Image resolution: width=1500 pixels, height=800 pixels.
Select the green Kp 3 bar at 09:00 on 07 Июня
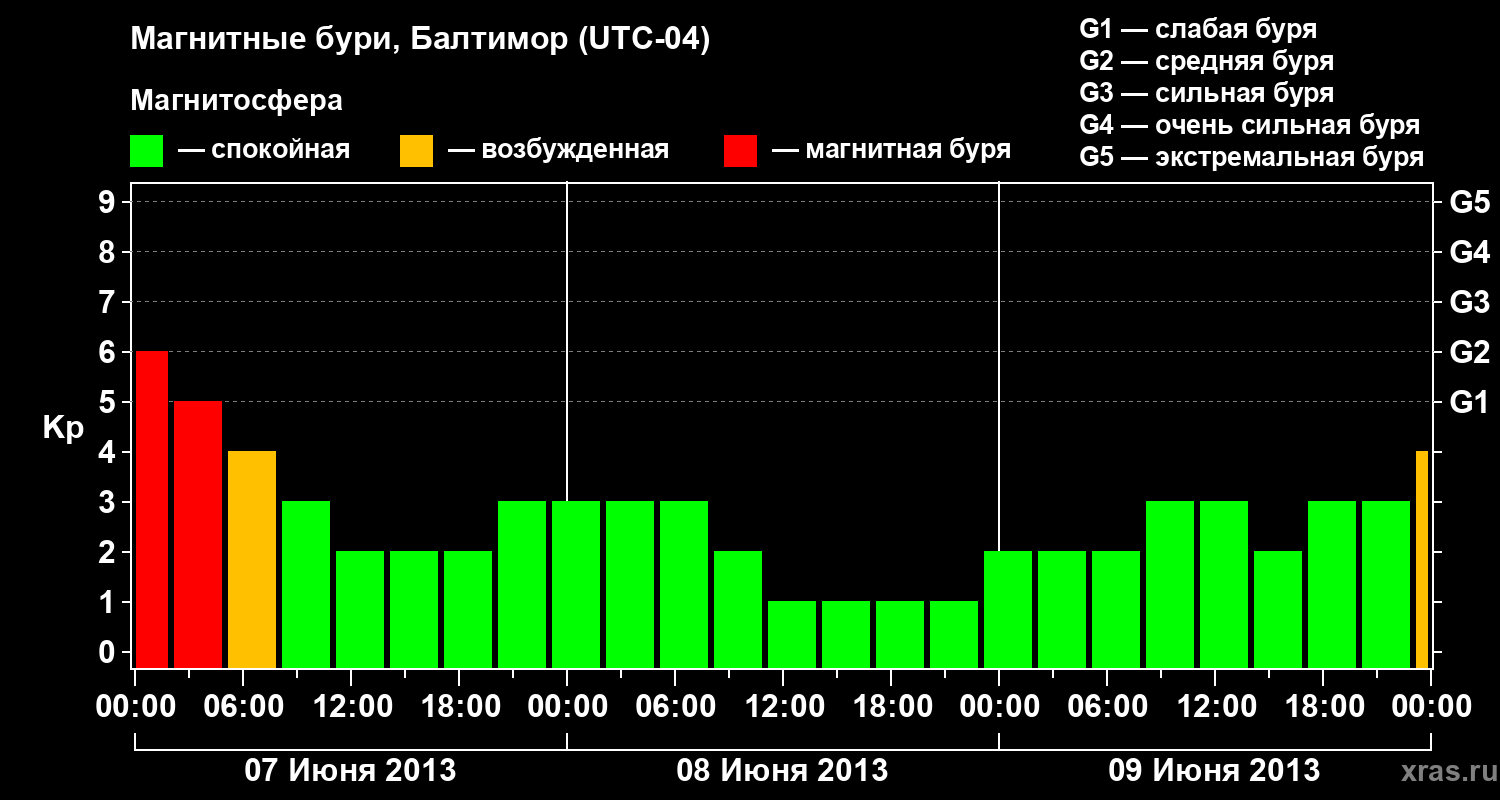306,585
